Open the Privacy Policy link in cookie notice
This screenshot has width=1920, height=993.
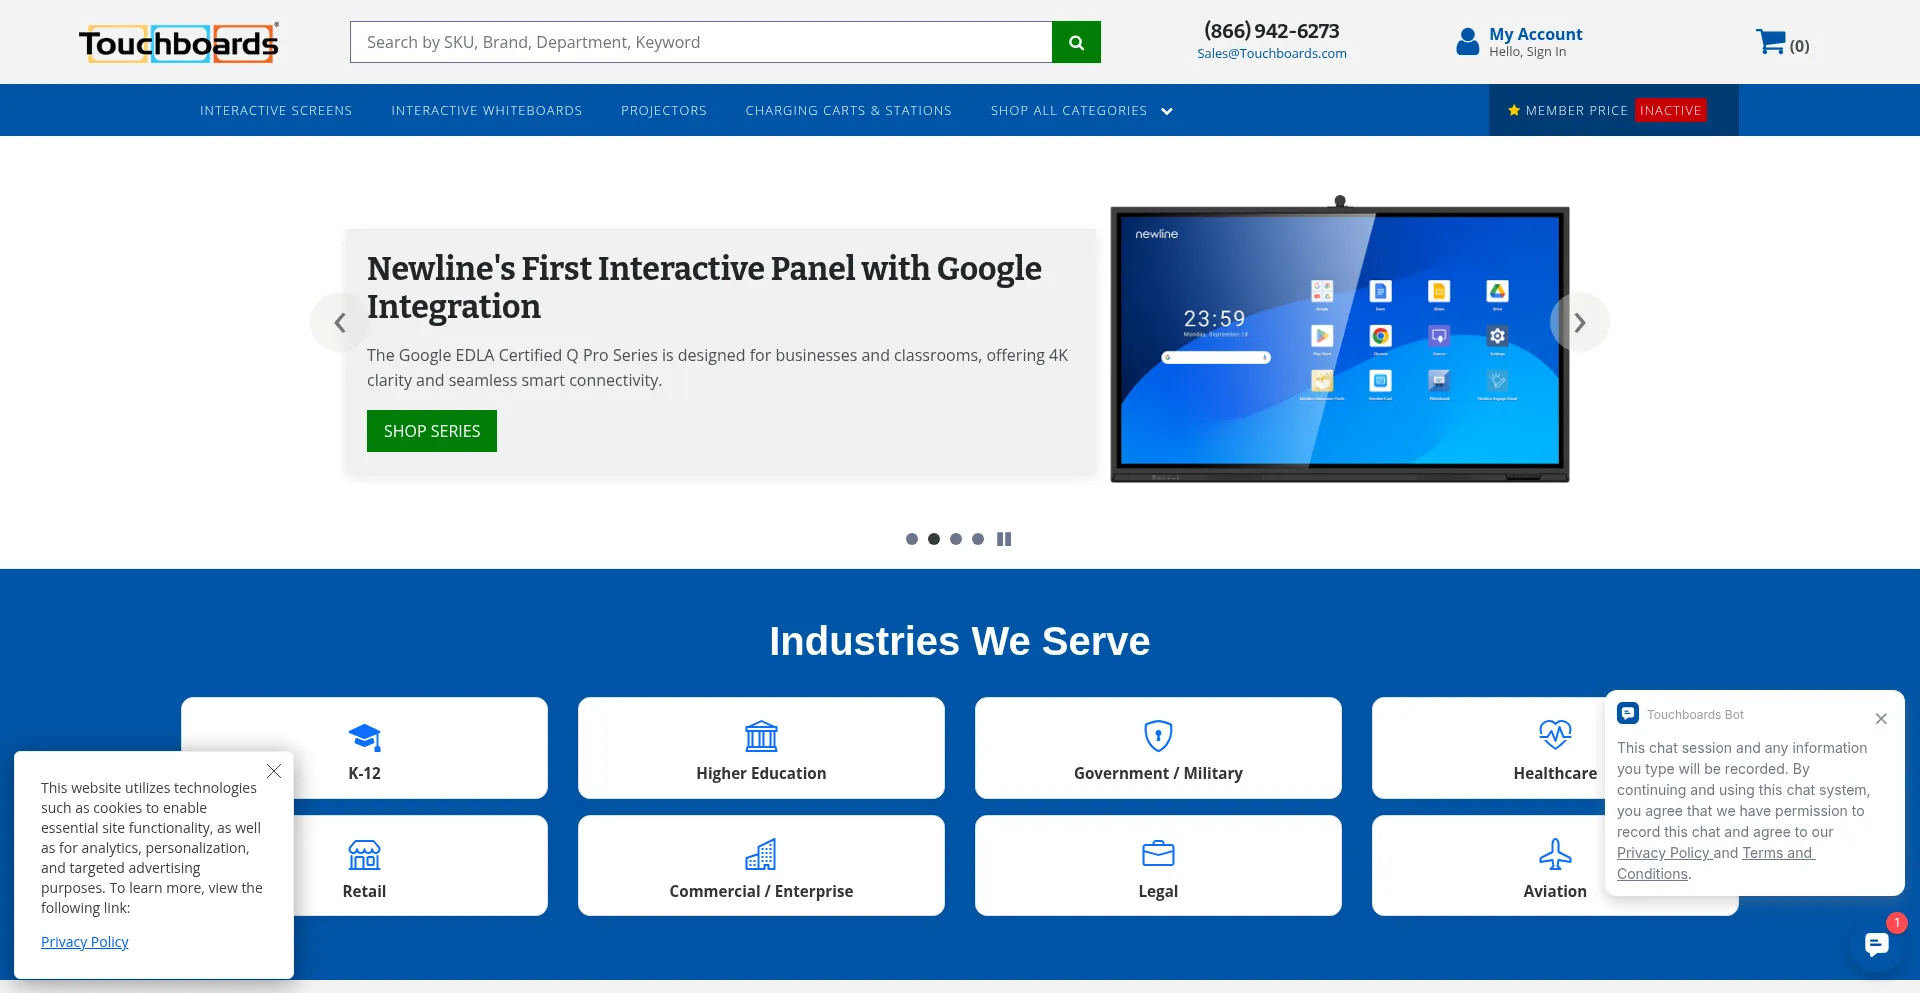85,942
